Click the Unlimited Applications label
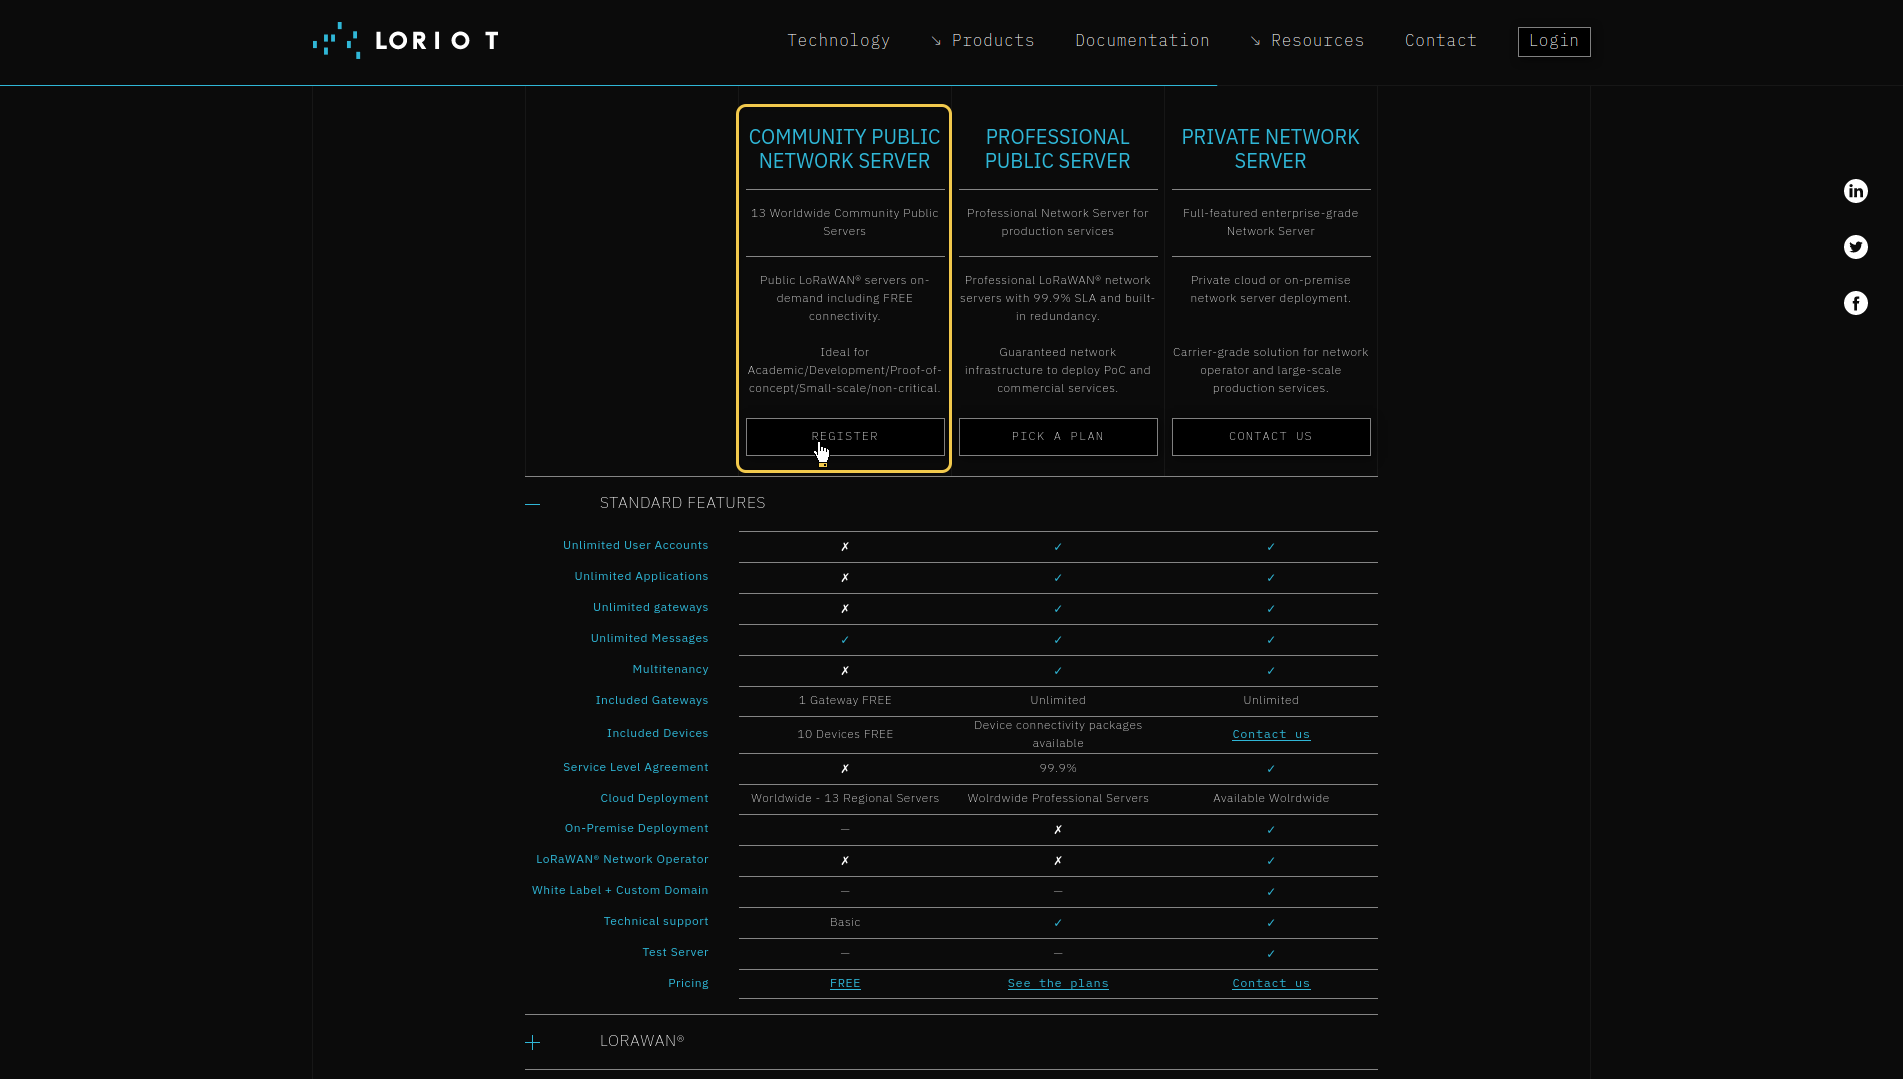The image size is (1903, 1079). 641,577
